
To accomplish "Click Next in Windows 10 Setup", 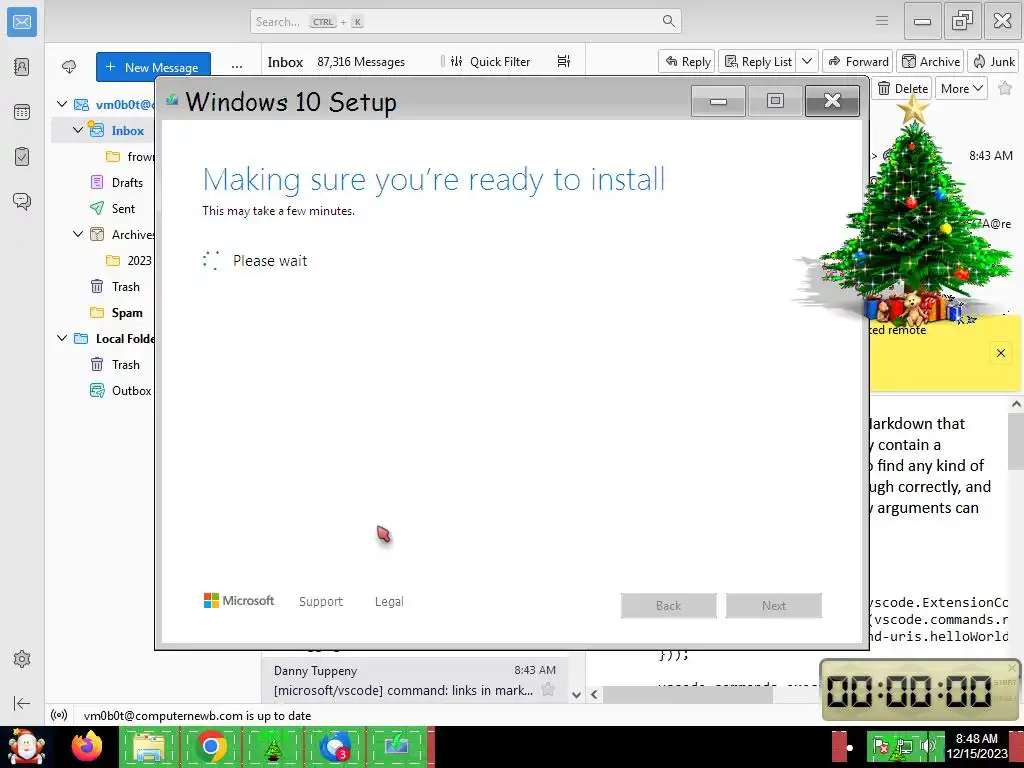I will 774,605.
